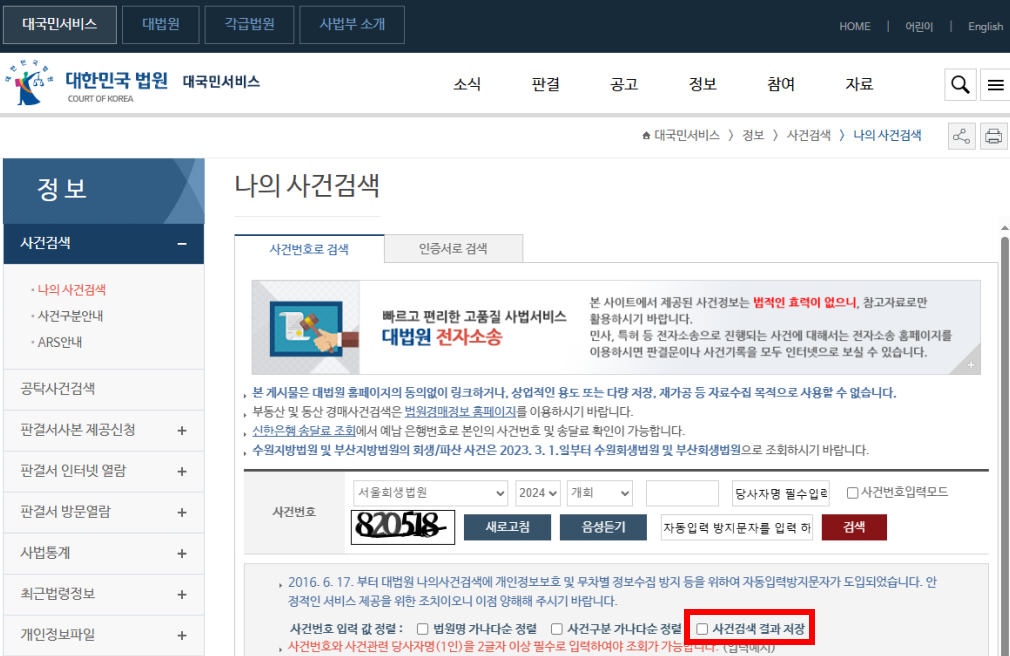1010x656 pixels.
Task: Click 대국민서비스 breadcrumb link
Action: coord(687,135)
